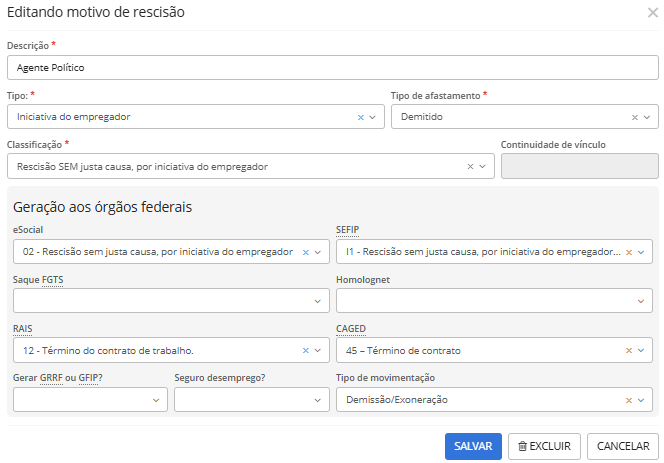Viewport: 664px width, 463px height.
Task: Close the Editando motivo de rescisão dialog
Action: pyautogui.click(x=653, y=13)
